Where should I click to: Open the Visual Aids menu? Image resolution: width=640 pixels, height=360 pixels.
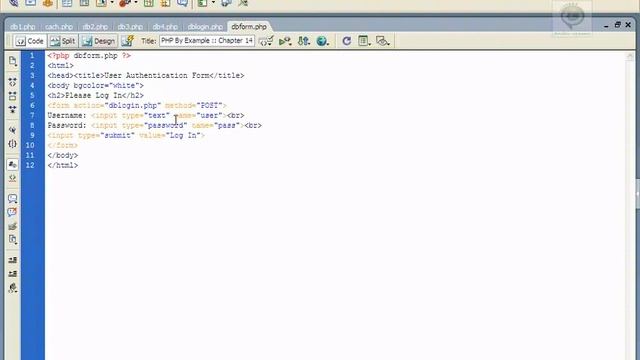click(x=382, y=41)
